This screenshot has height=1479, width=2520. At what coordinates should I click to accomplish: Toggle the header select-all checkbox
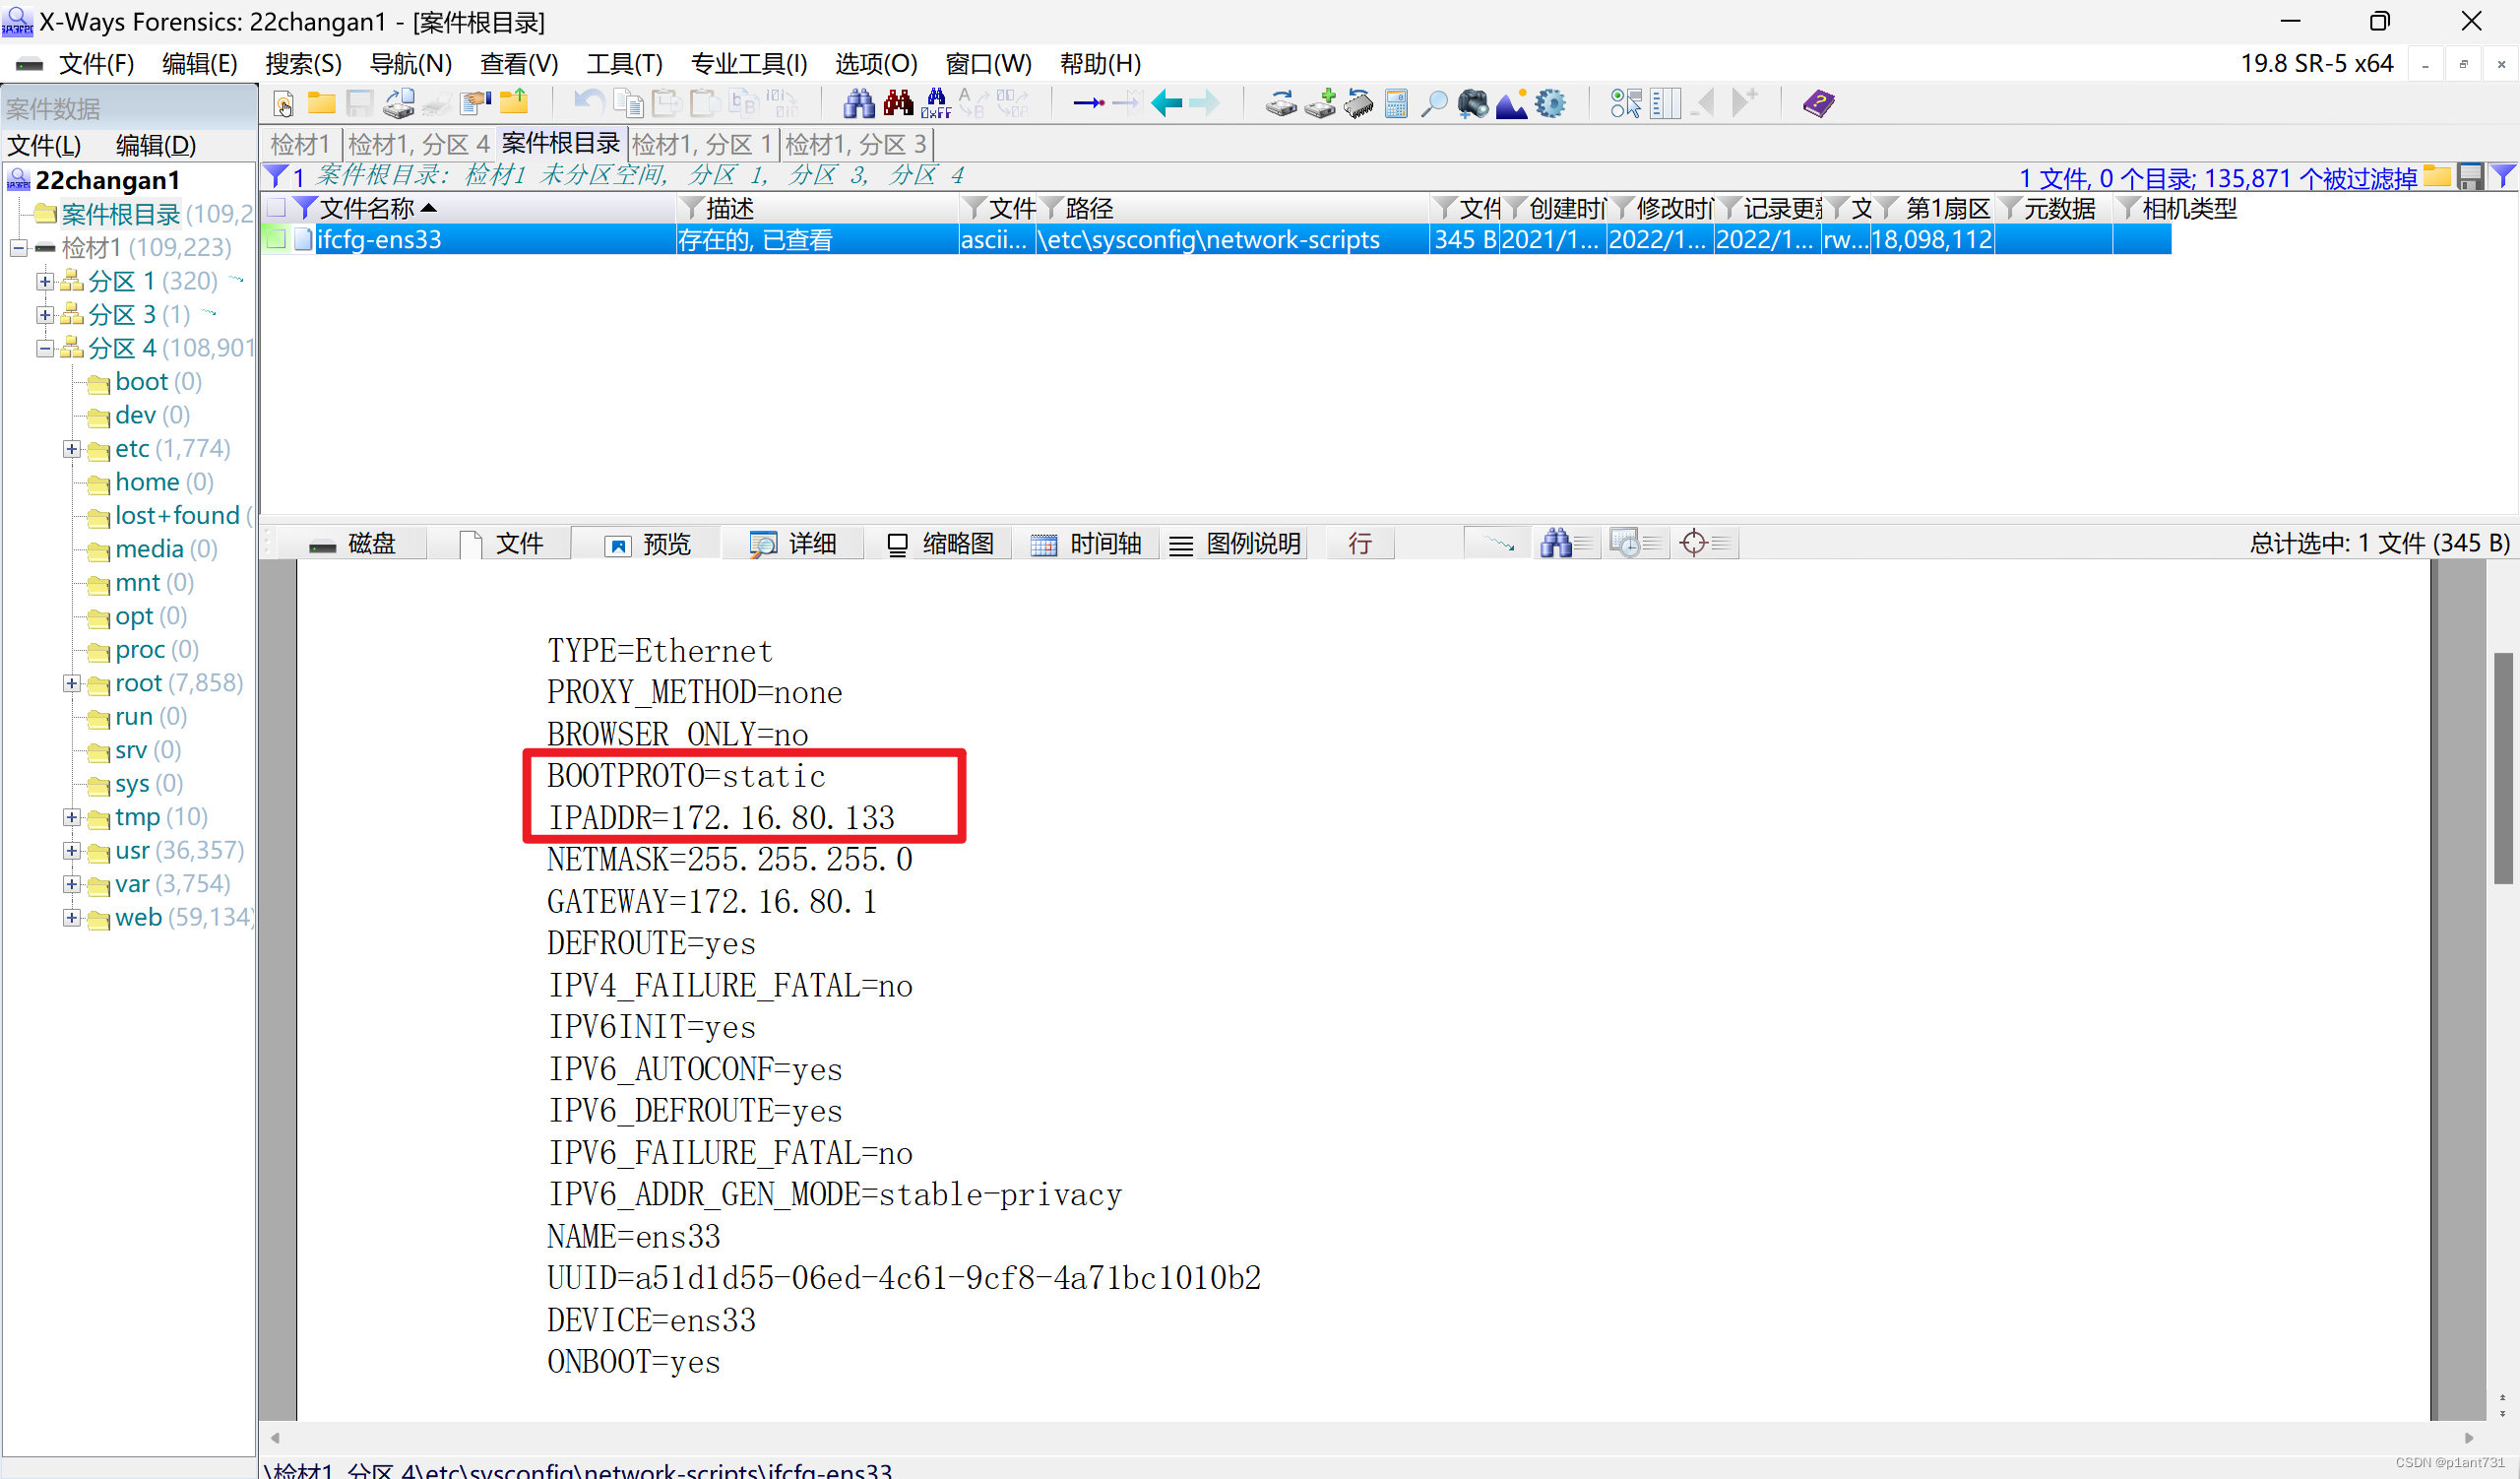click(277, 208)
